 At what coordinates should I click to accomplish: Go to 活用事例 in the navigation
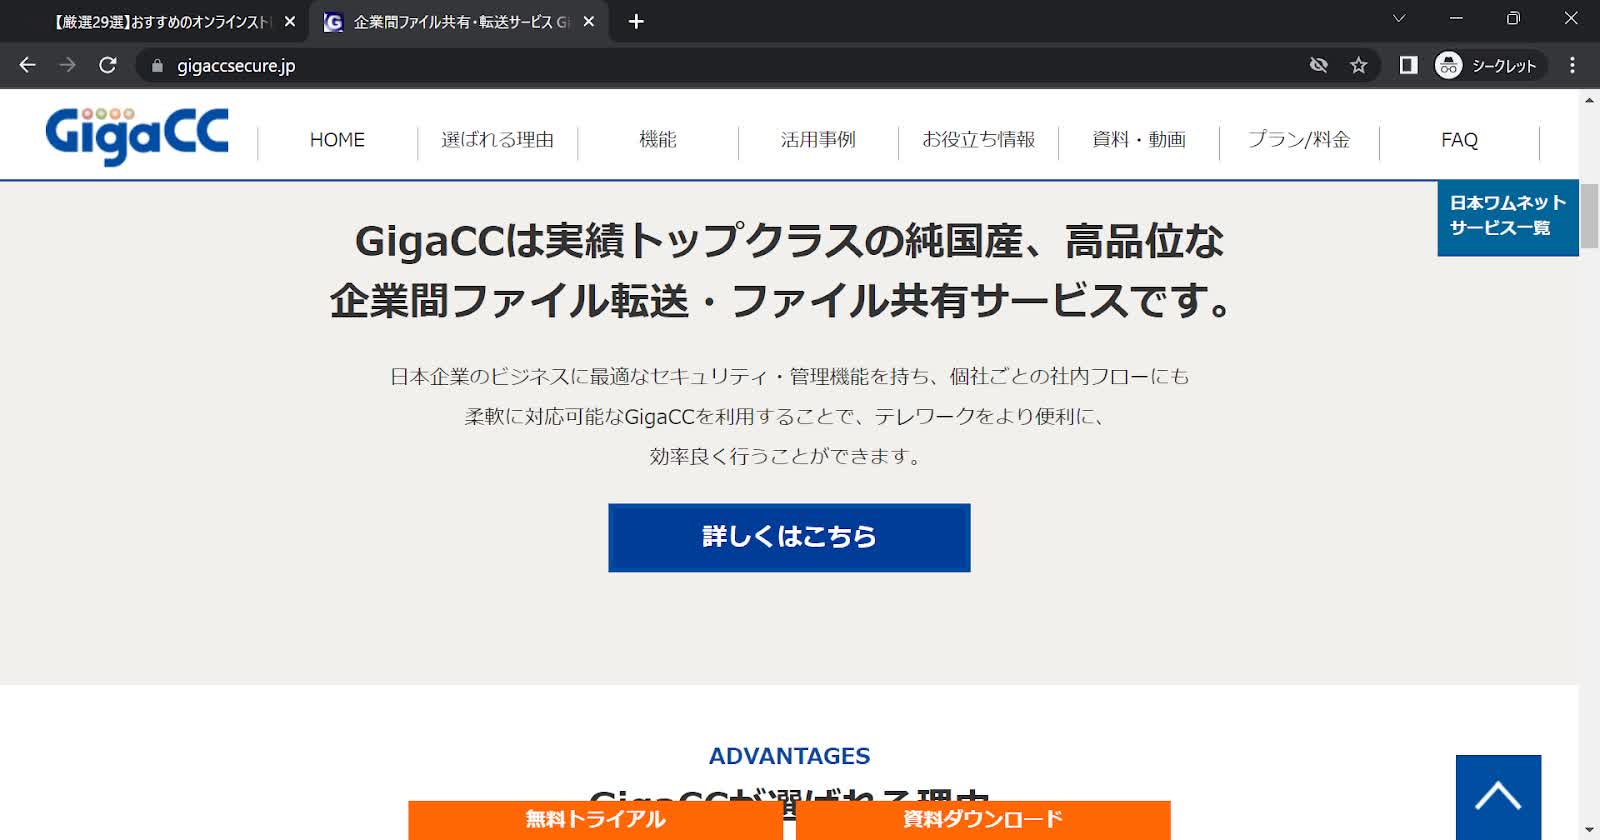[x=818, y=140]
